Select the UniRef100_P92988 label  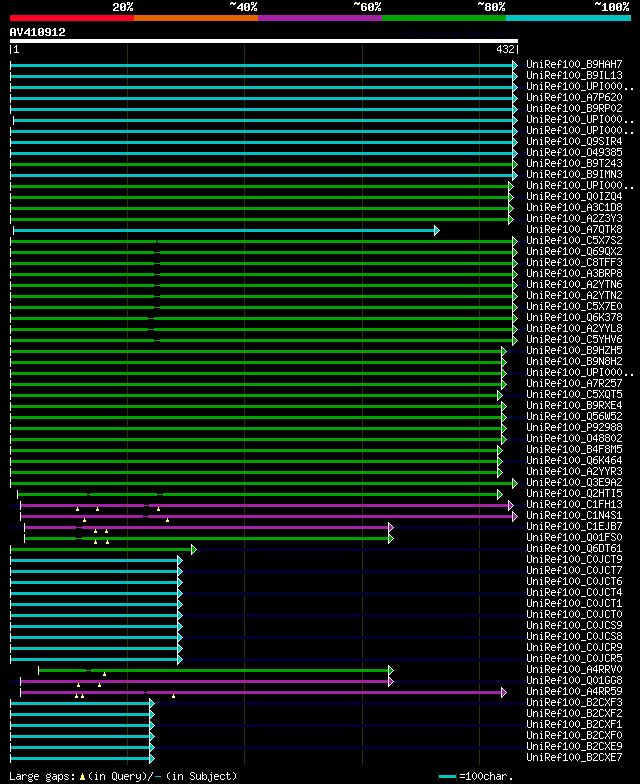pyautogui.click(x=574, y=428)
